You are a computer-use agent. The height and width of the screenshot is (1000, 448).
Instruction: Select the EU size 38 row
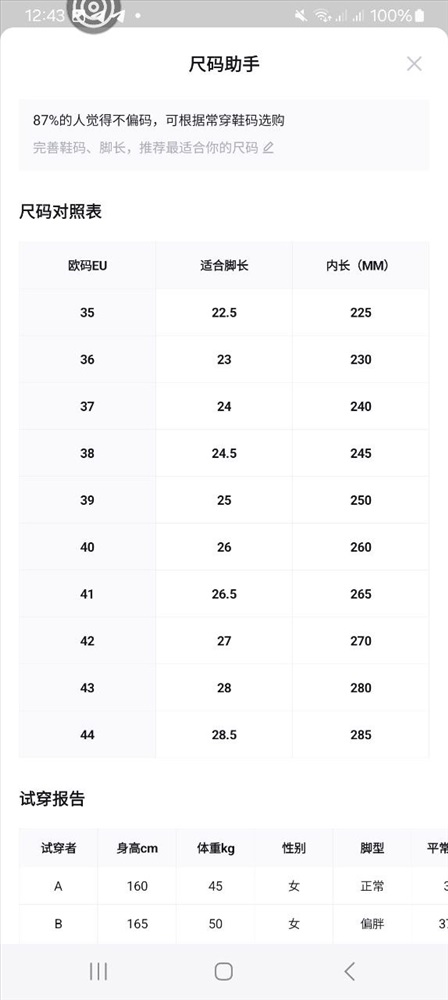pos(223,453)
